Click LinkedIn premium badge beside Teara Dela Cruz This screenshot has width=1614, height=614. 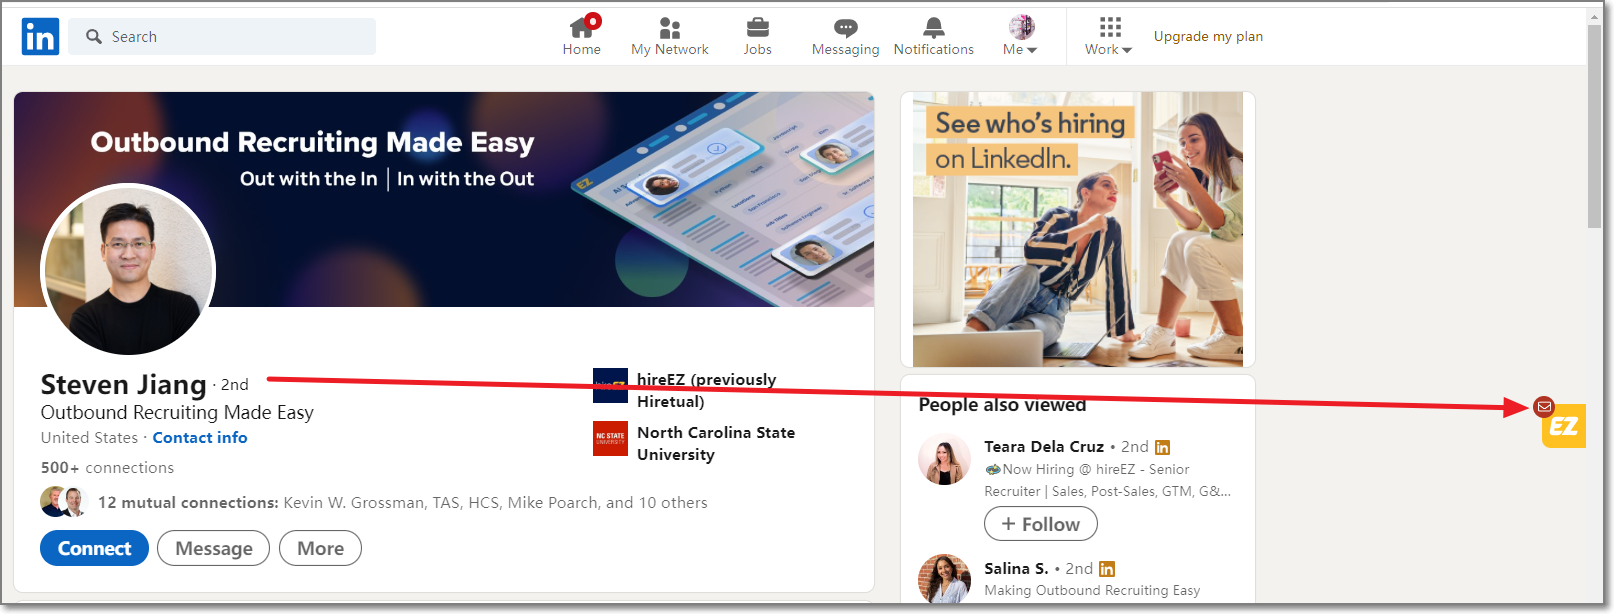(x=1162, y=447)
